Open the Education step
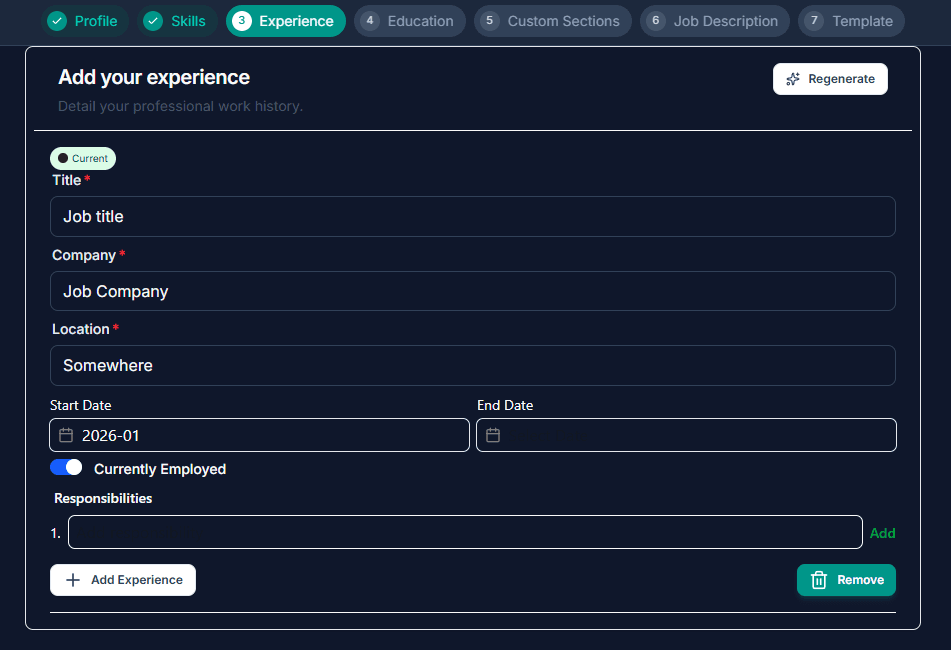This screenshot has height=650, width=951. (x=410, y=21)
